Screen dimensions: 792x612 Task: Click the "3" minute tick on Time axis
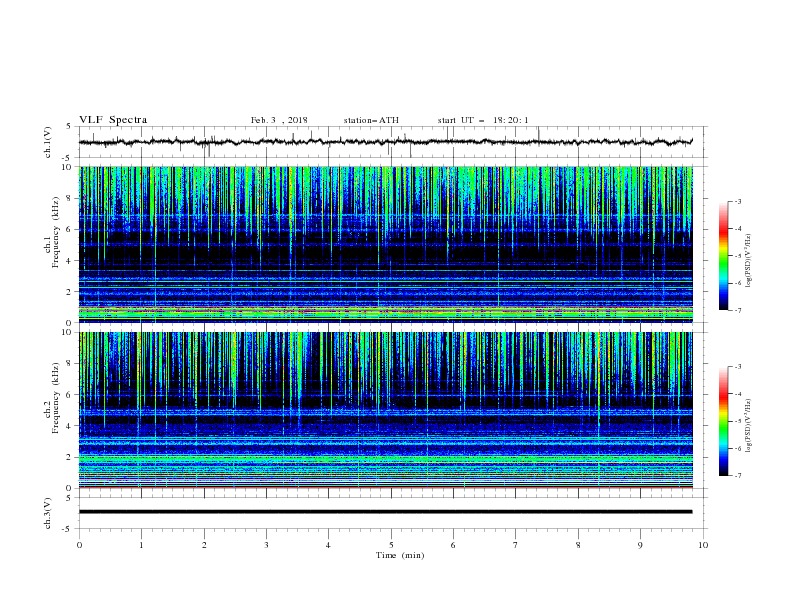pyautogui.click(x=266, y=545)
